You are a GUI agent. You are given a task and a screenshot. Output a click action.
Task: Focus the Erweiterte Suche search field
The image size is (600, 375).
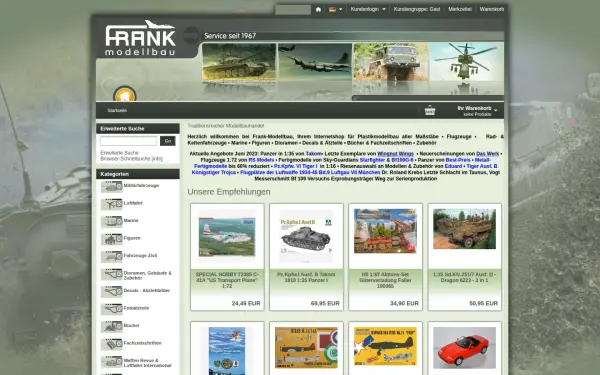(x=129, y=141)
